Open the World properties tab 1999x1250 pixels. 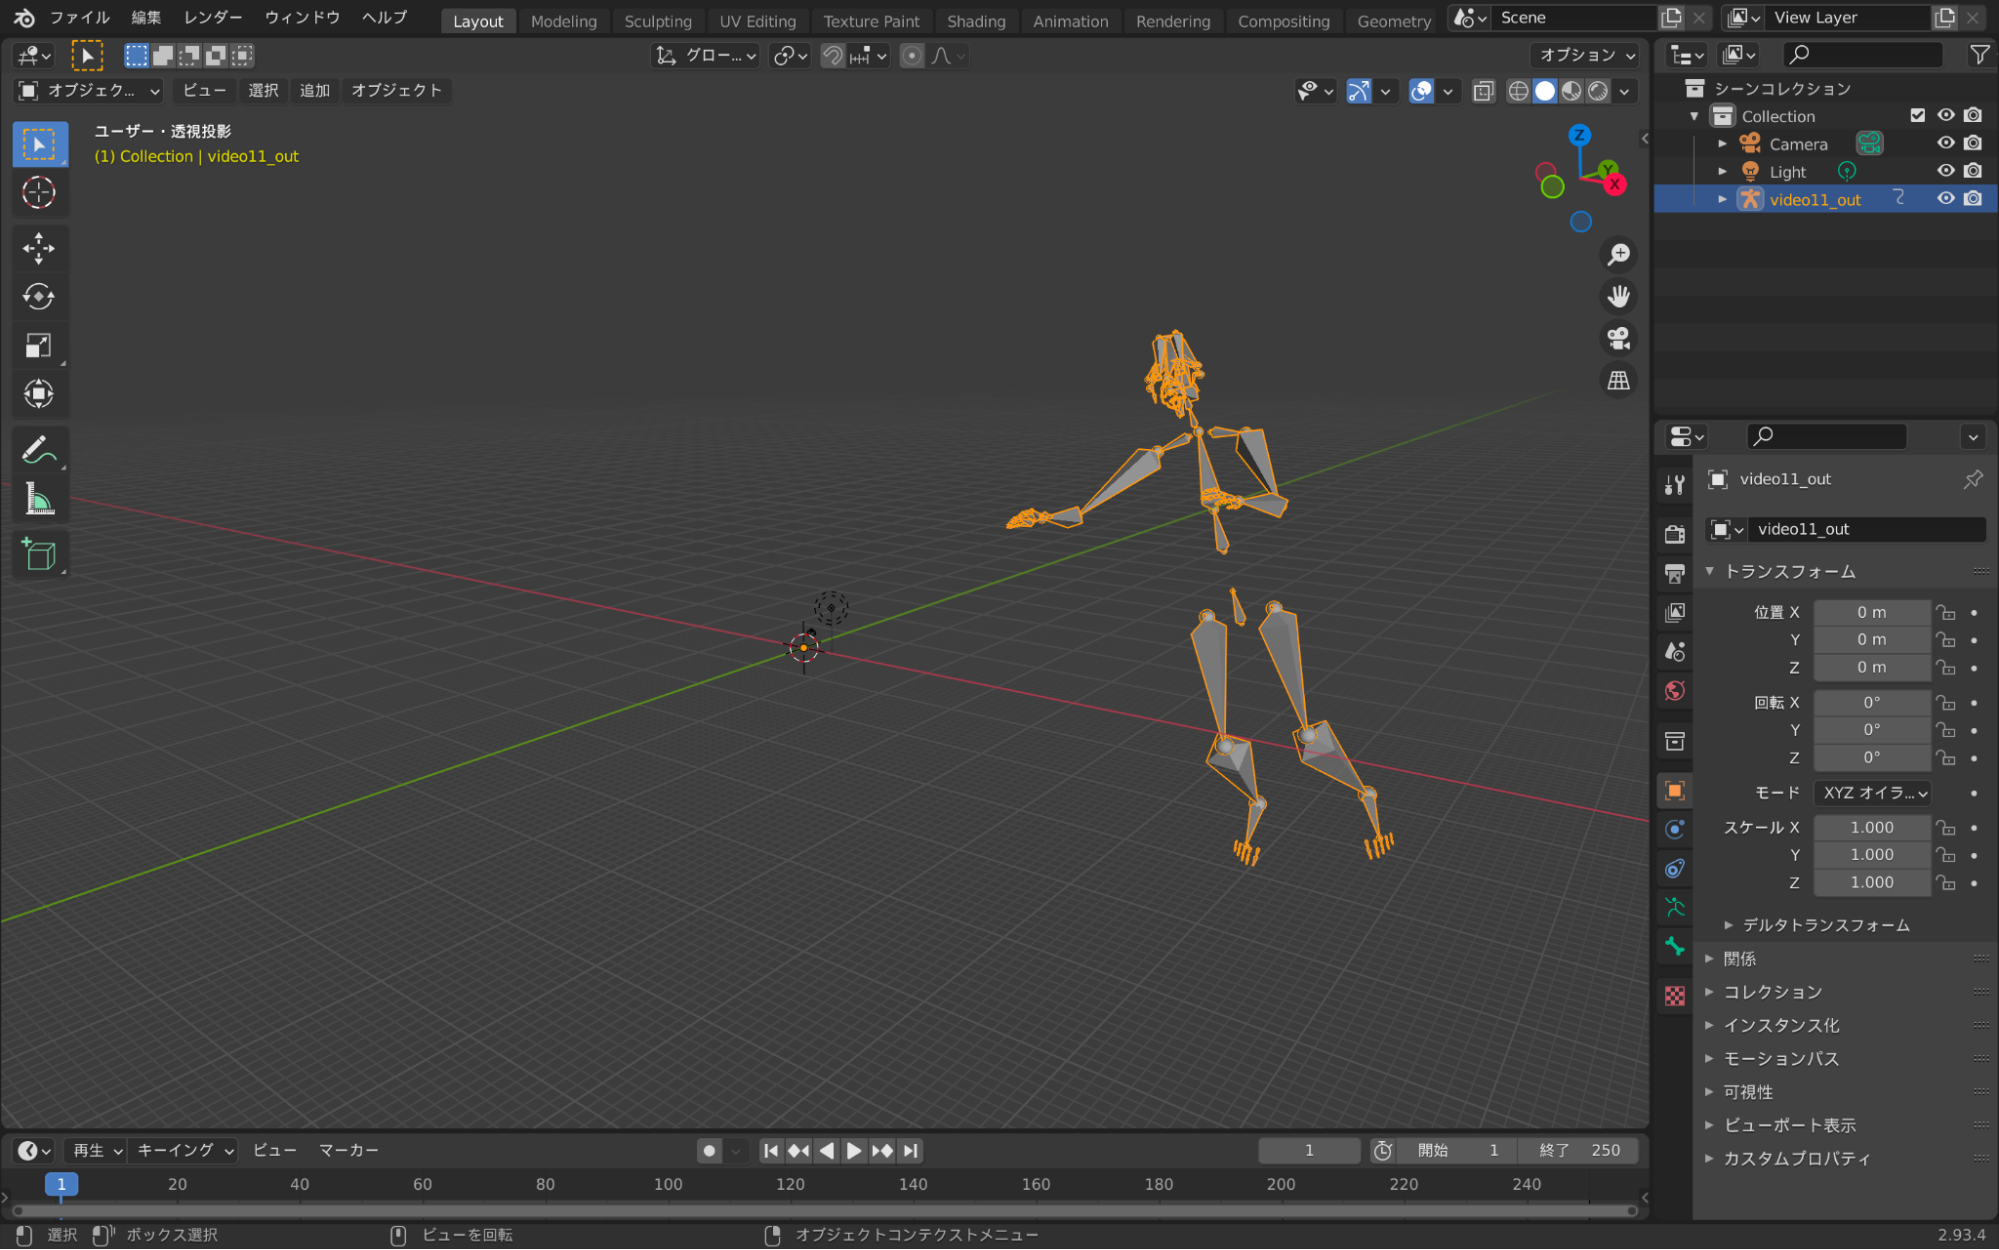pyautogui.click(x=1675, y=691)
